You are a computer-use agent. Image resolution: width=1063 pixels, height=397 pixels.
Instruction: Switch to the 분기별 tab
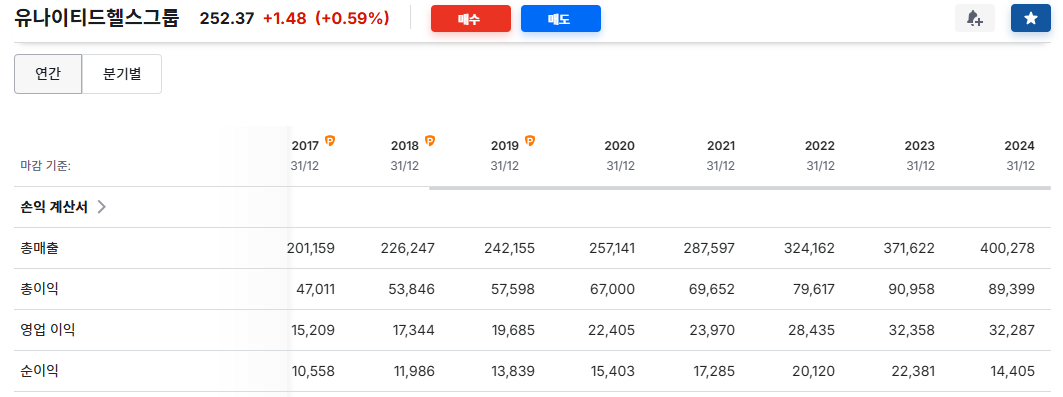tap(122, 74)
